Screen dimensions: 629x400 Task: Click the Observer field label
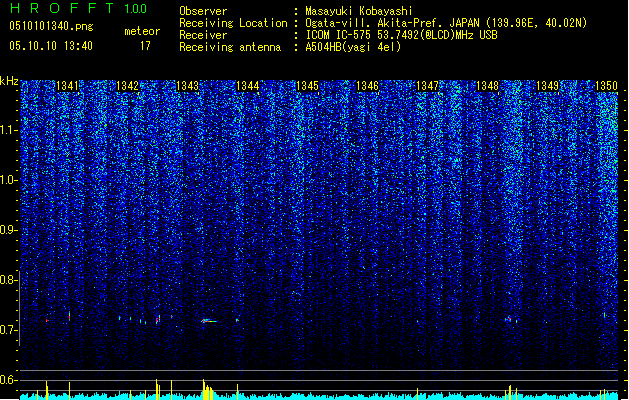203,11
